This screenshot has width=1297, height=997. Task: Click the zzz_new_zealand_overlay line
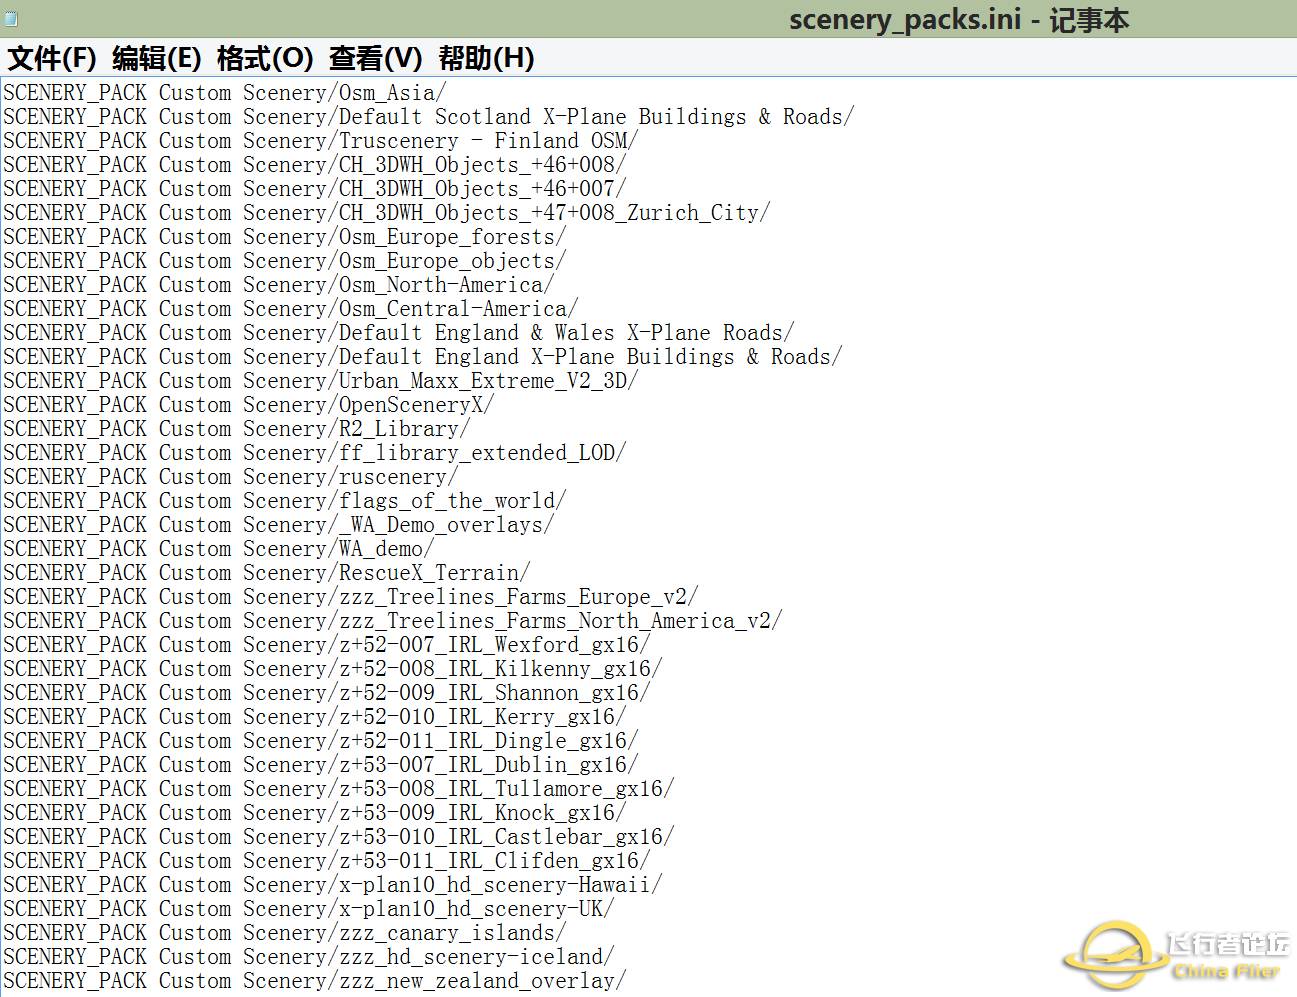pos(314,981)
